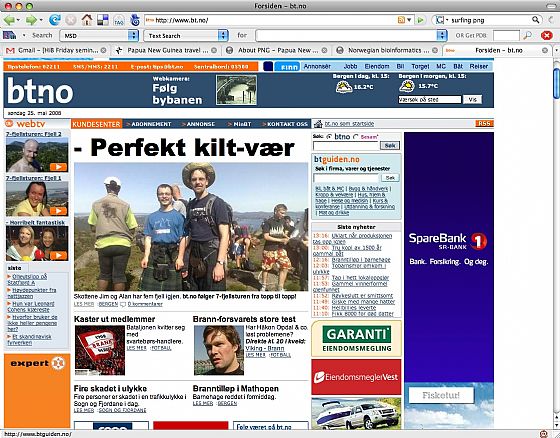Image resolution: width=560 pixels, height=438 pixels.
Task: Open the search toolbar logo dropdown arrow
Action: (24, 35)
